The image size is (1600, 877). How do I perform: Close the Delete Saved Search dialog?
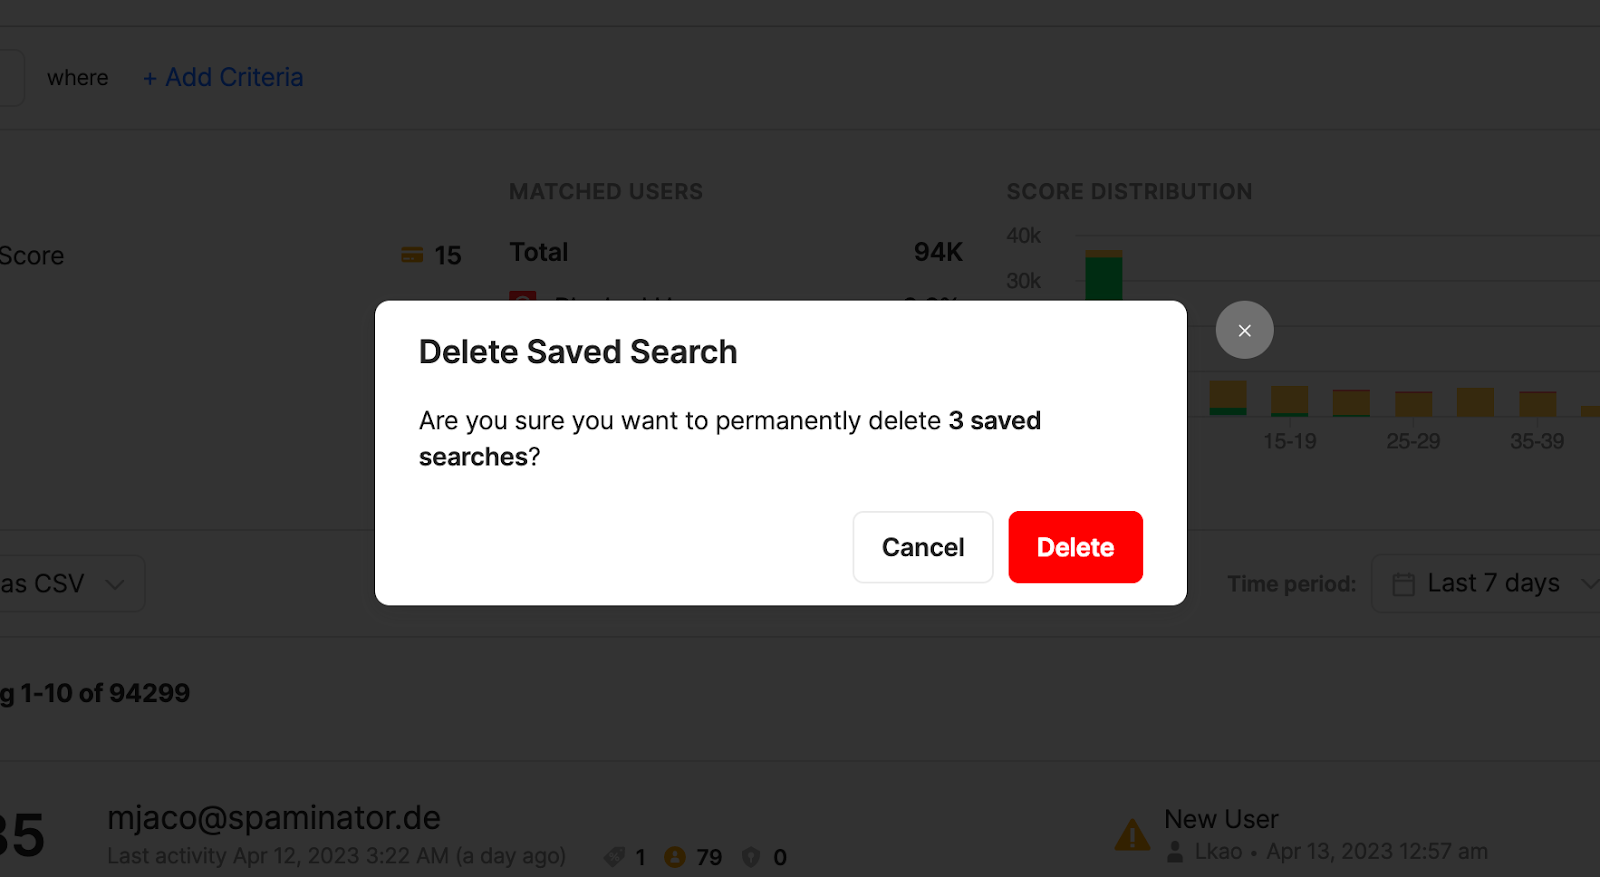(x=1244, y=330)
